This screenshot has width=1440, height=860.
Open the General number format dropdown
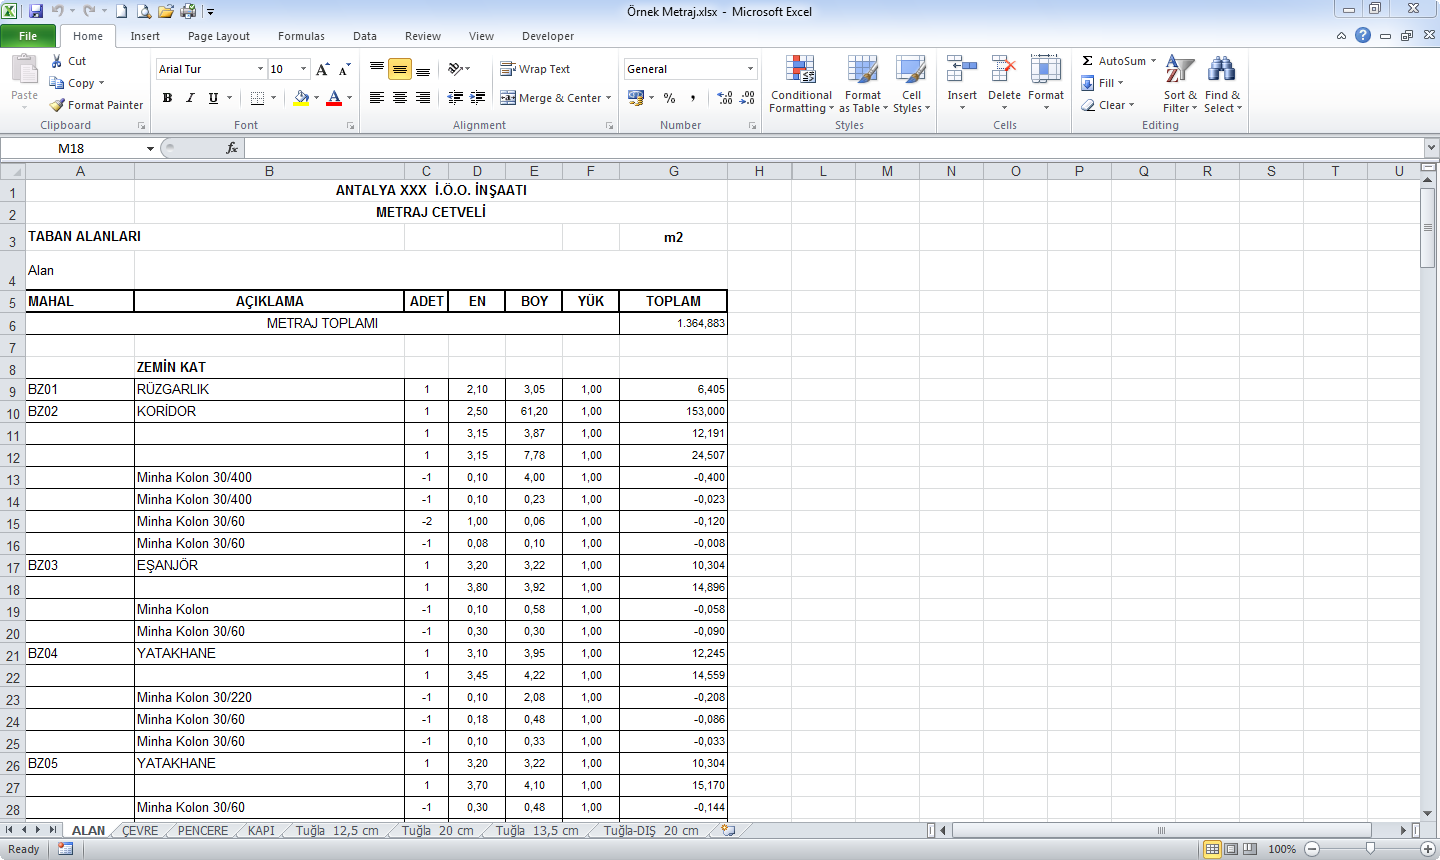coord(750,69)
